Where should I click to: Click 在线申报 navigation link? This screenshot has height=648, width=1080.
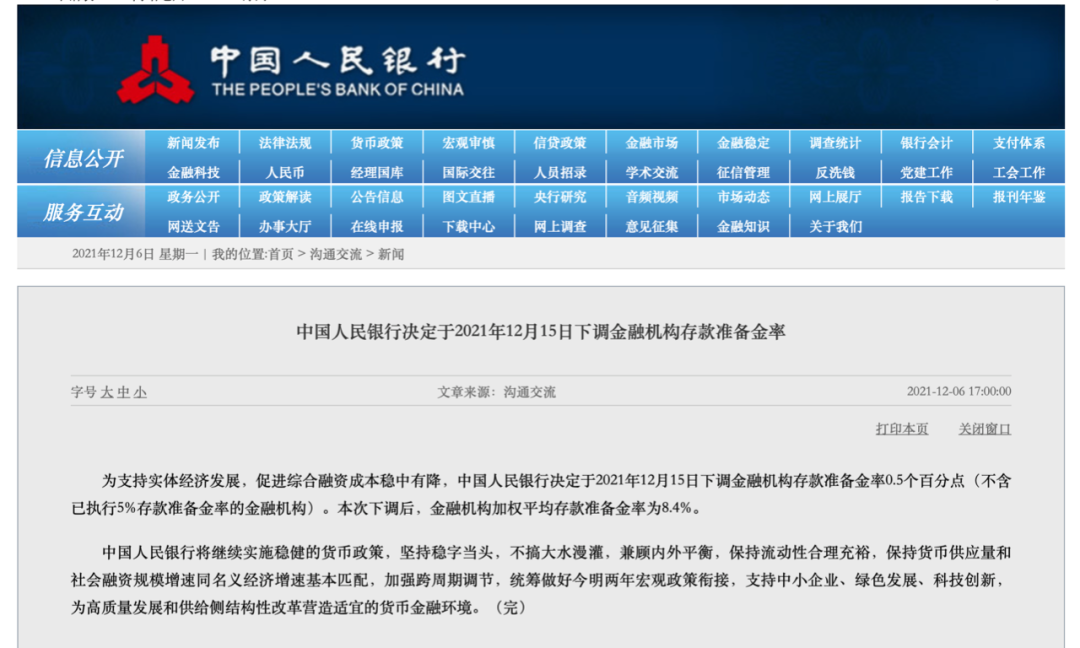pyautogui.click(x=377, y=227)
